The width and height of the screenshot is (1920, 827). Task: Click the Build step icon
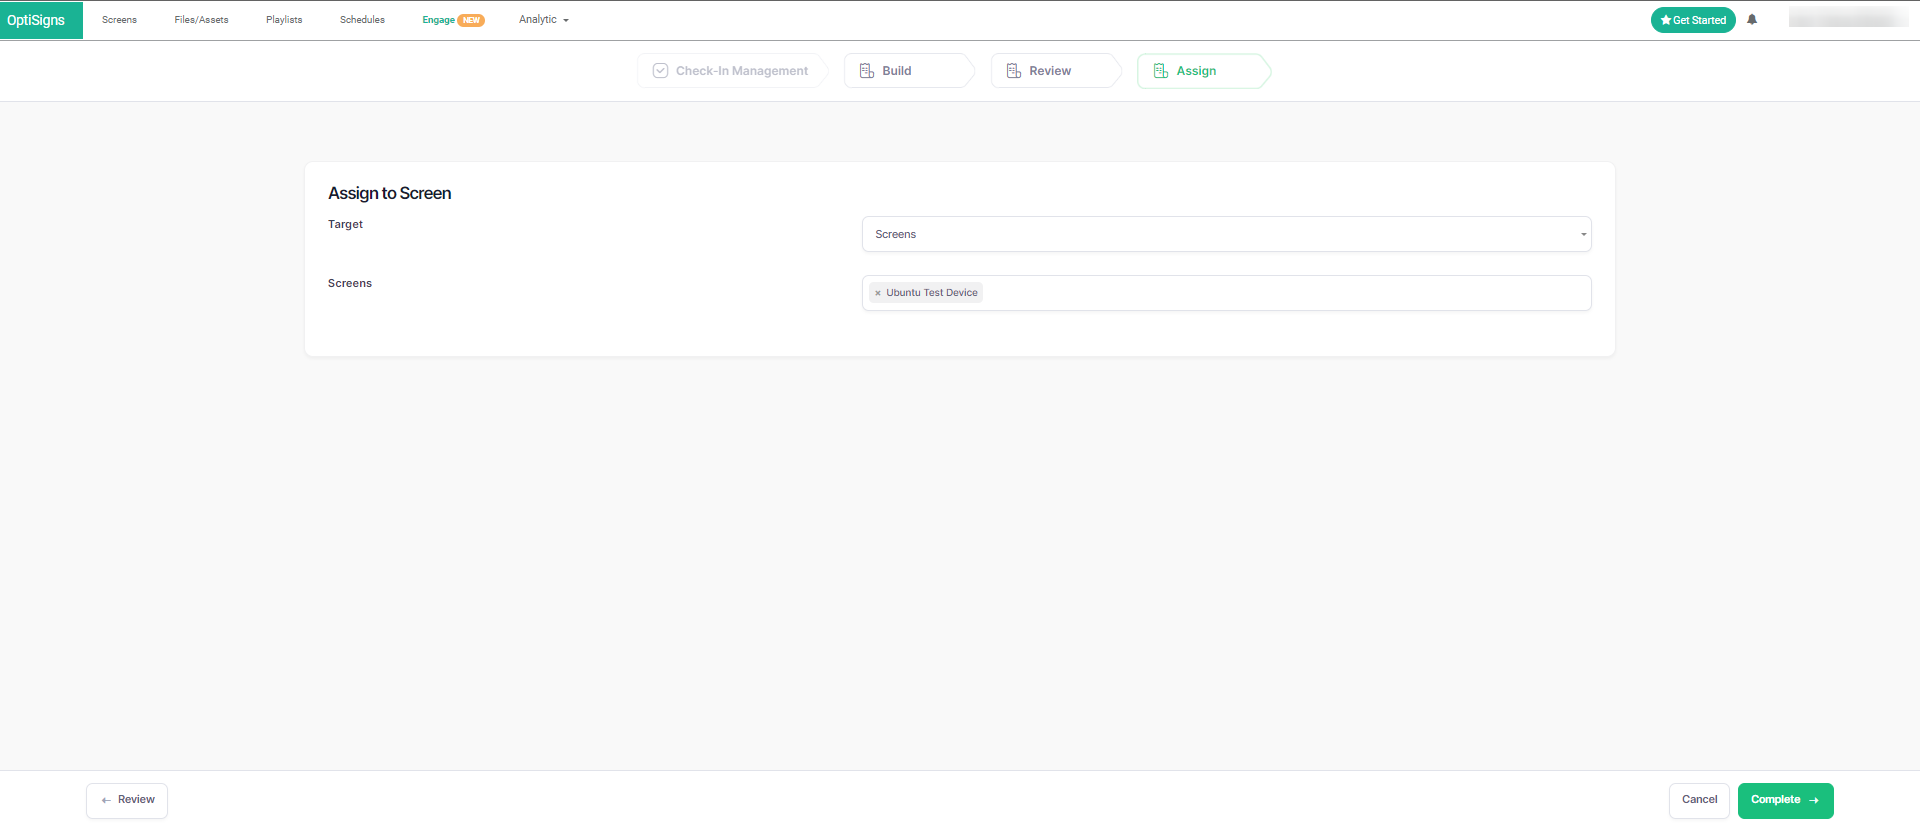tap(867, 71)
